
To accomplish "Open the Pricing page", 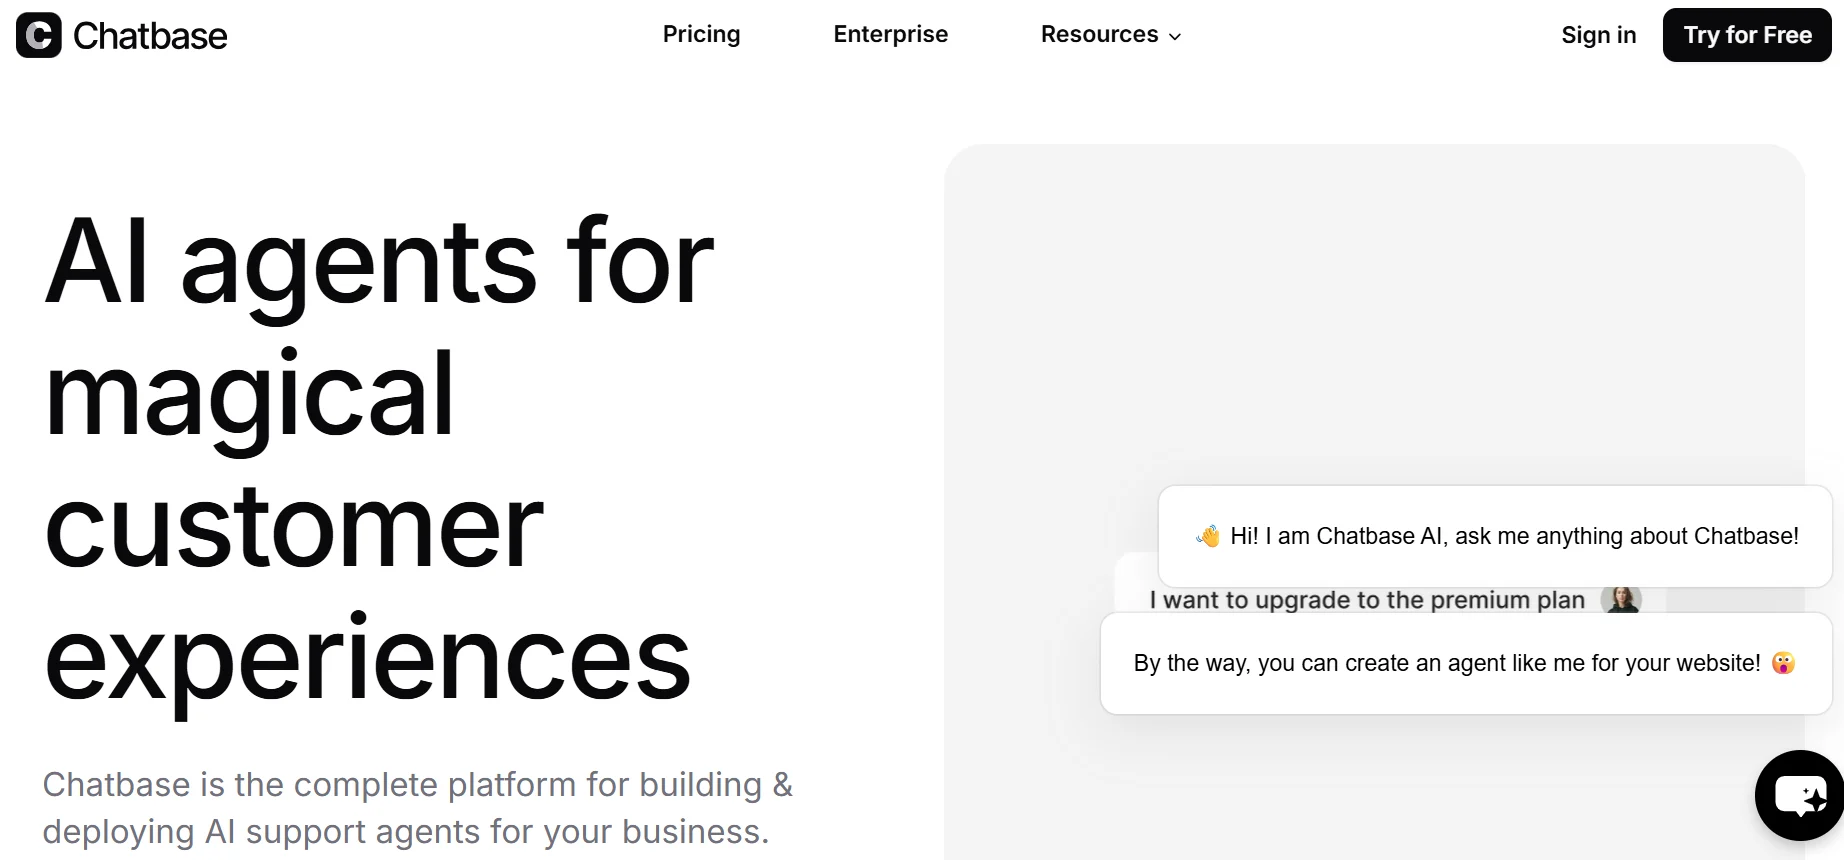I will pyautogui.click(x=701, y=34).
